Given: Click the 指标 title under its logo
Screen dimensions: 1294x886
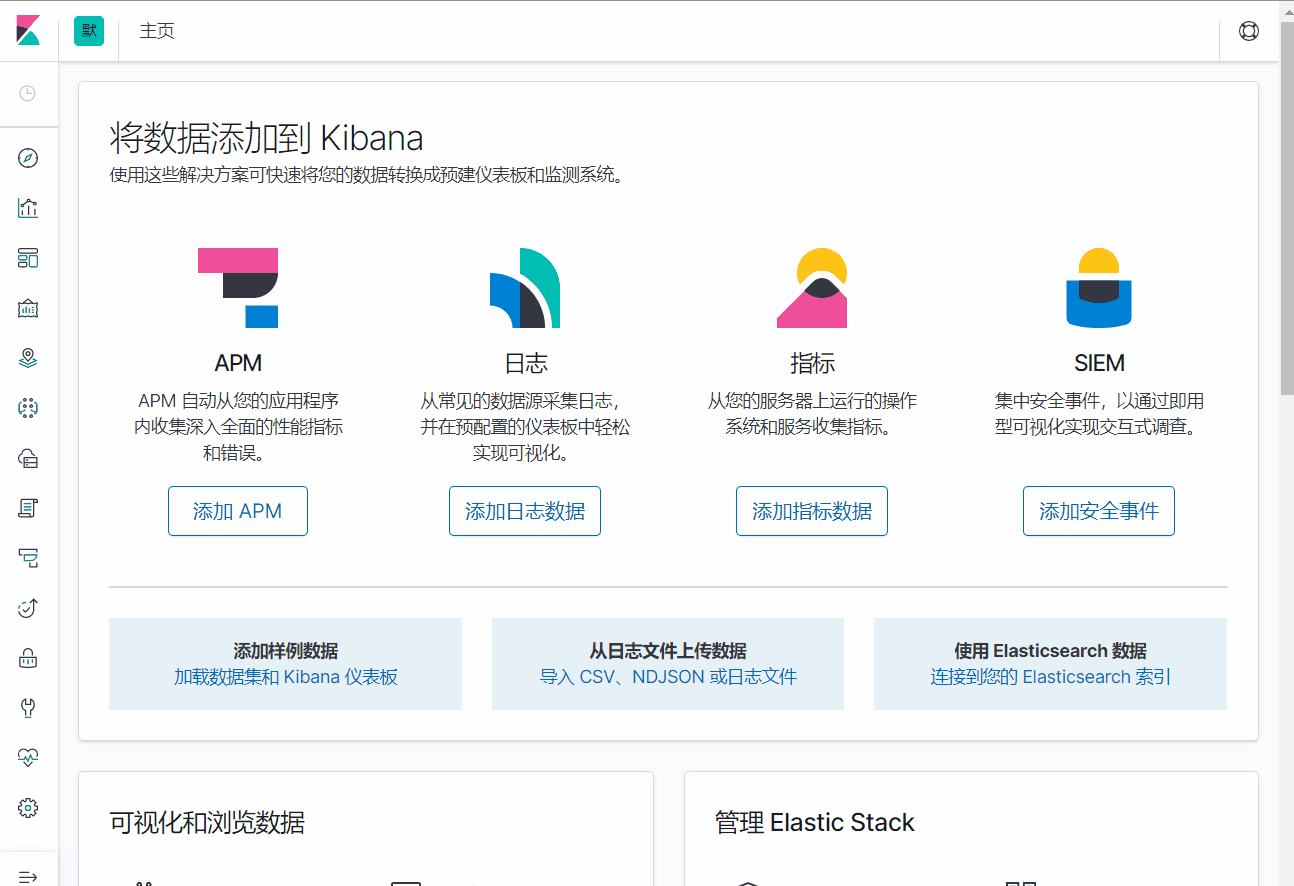Looking at the screenshot, I should 812,363.
